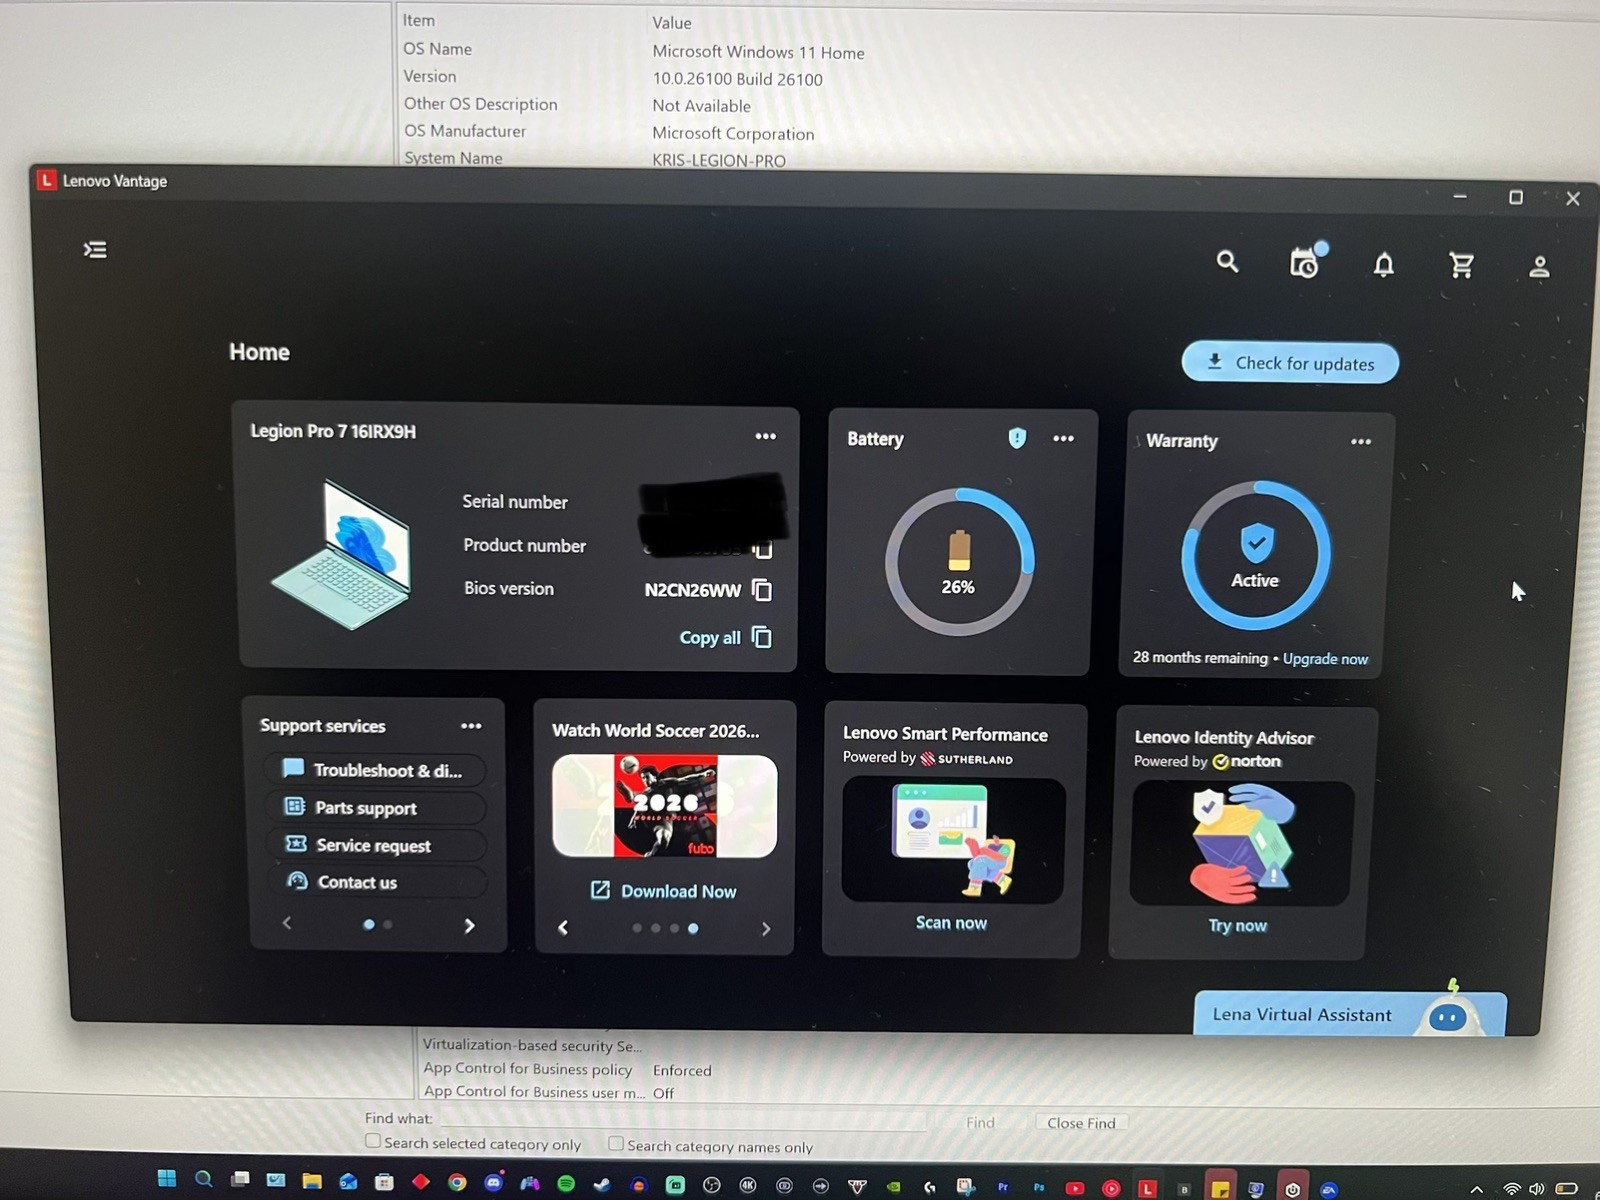Open Support services more options

471,726
